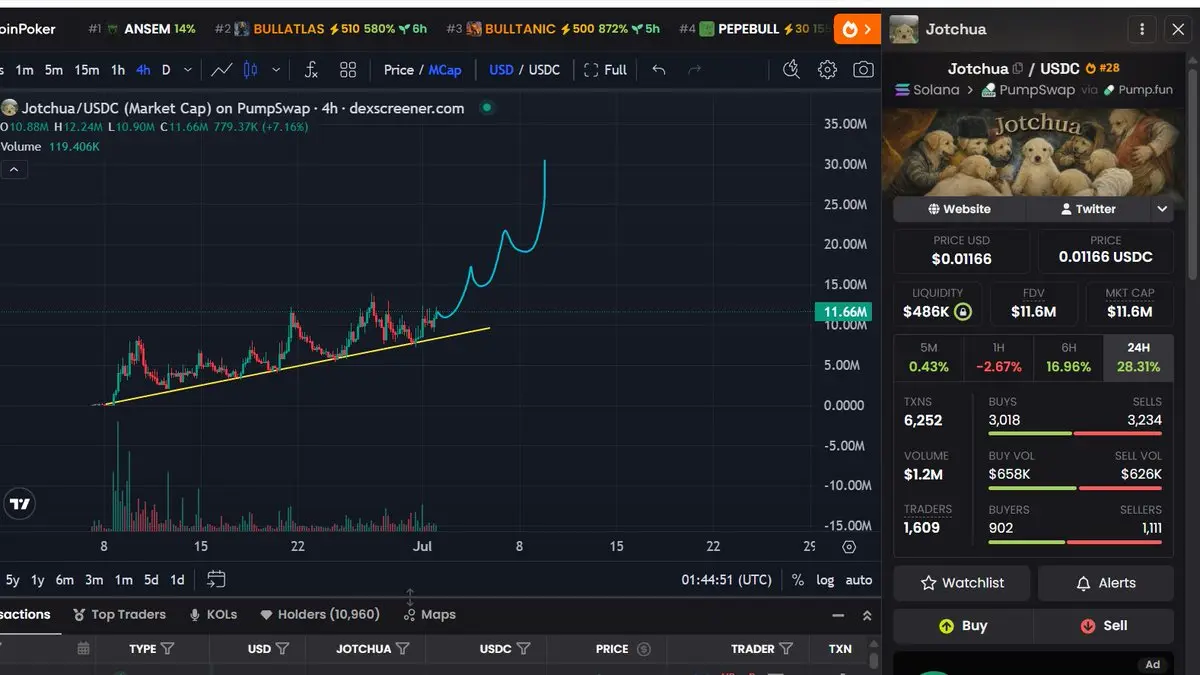Toggle log scale on chart
The height and width of the screenshot is (675, 1200).
[x=825, y=580]
